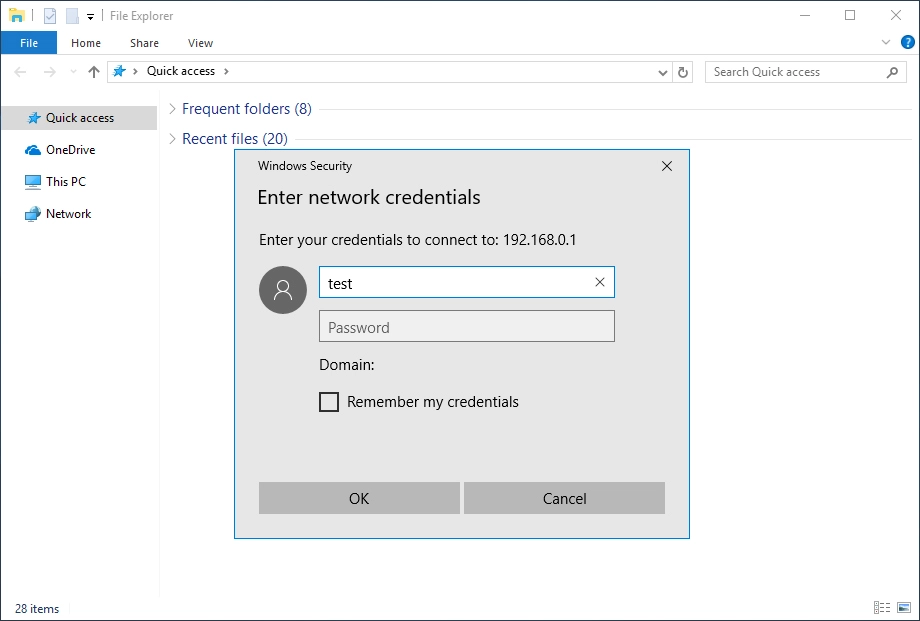Click the 28 items status text
Image resolution: width=920 pixels, height=621 pixels.
[37, 609]
